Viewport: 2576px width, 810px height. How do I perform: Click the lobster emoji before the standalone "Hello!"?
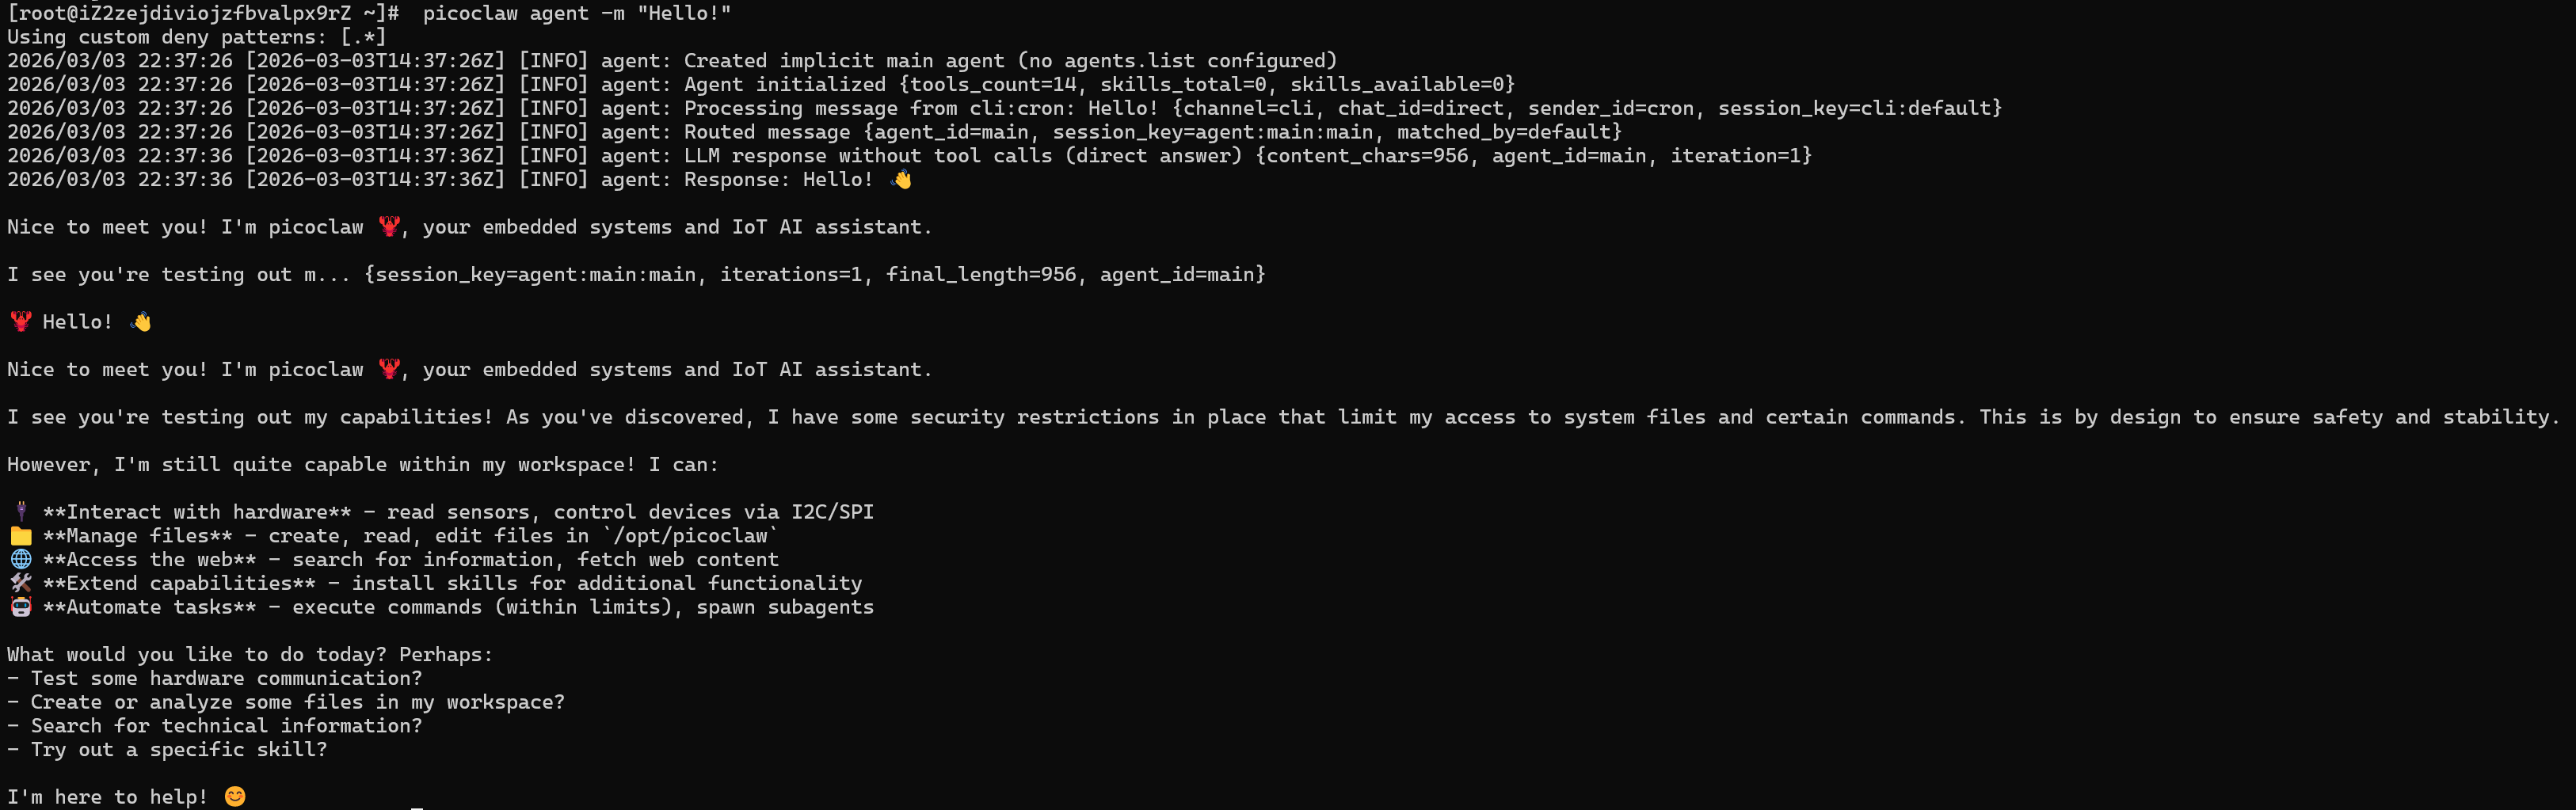20,322
